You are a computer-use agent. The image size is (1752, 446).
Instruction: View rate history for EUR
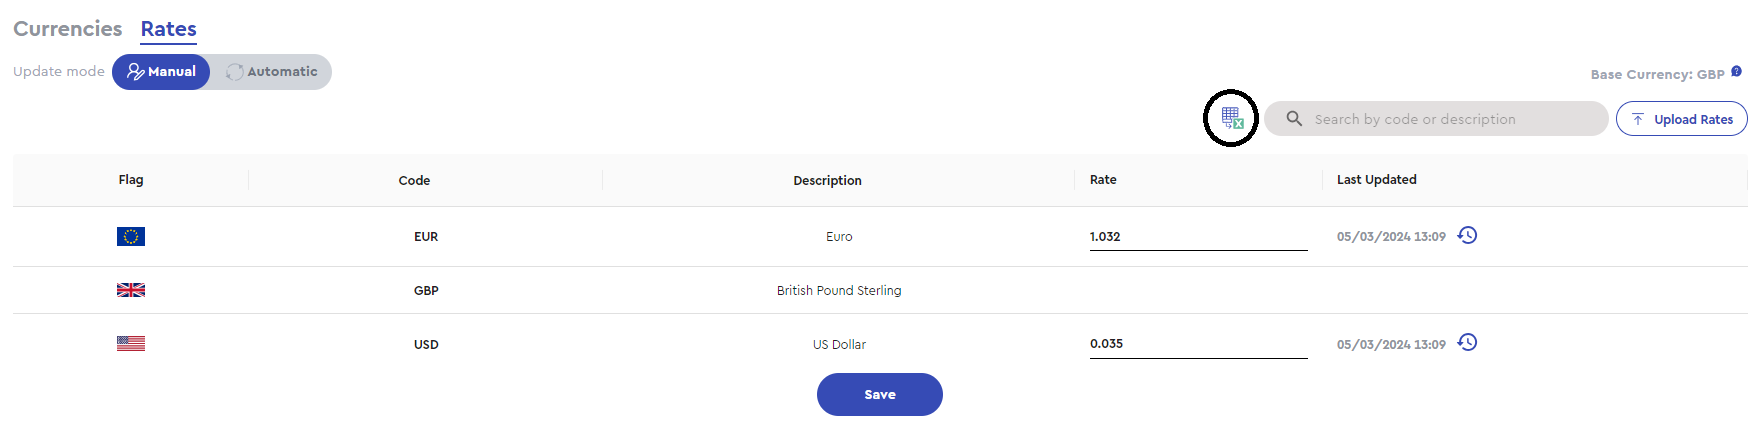(x=1467, y=235)
